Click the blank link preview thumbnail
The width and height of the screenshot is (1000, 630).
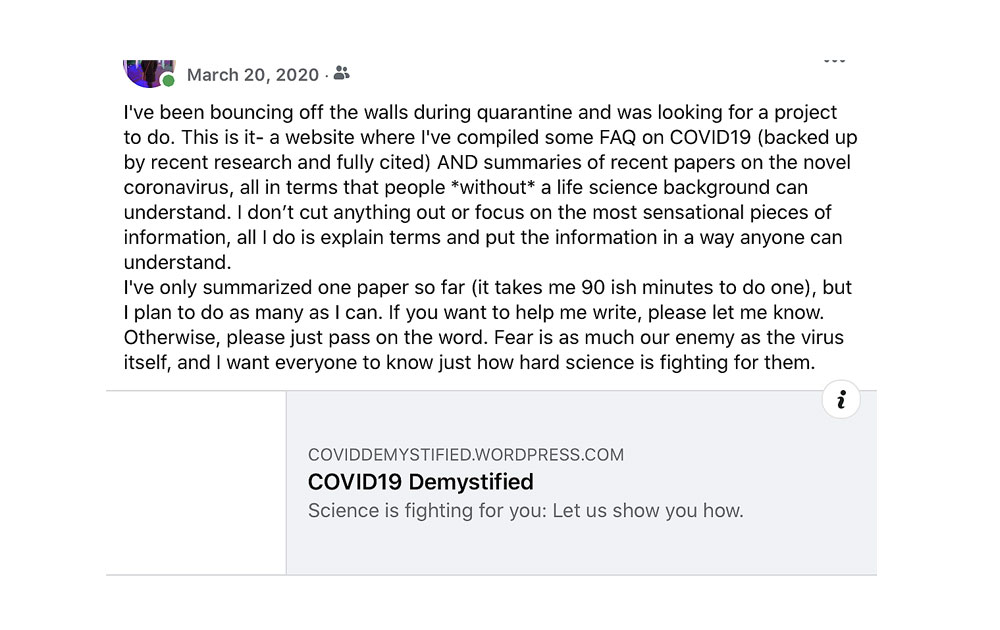196,483
